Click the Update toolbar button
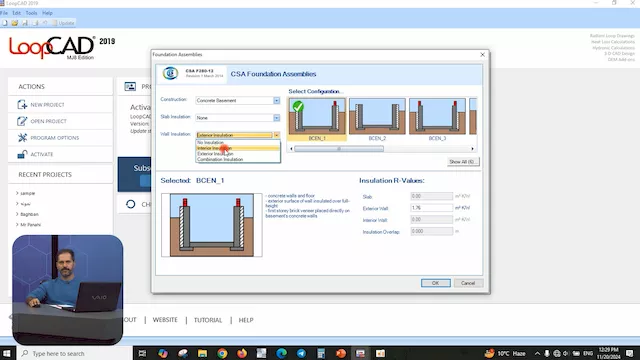The height and width of the screenshot is (360, 640). [63, 23]
